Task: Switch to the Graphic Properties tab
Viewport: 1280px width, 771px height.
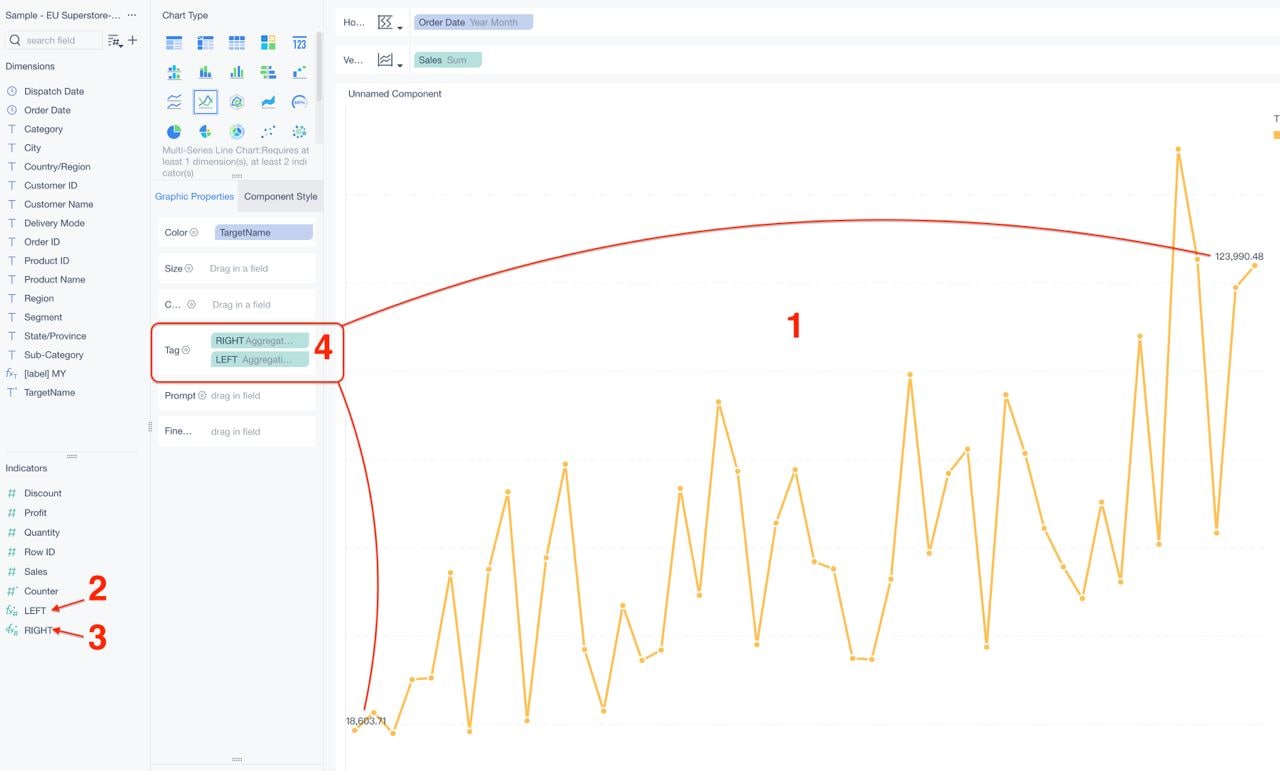Action: pos(195,197)
